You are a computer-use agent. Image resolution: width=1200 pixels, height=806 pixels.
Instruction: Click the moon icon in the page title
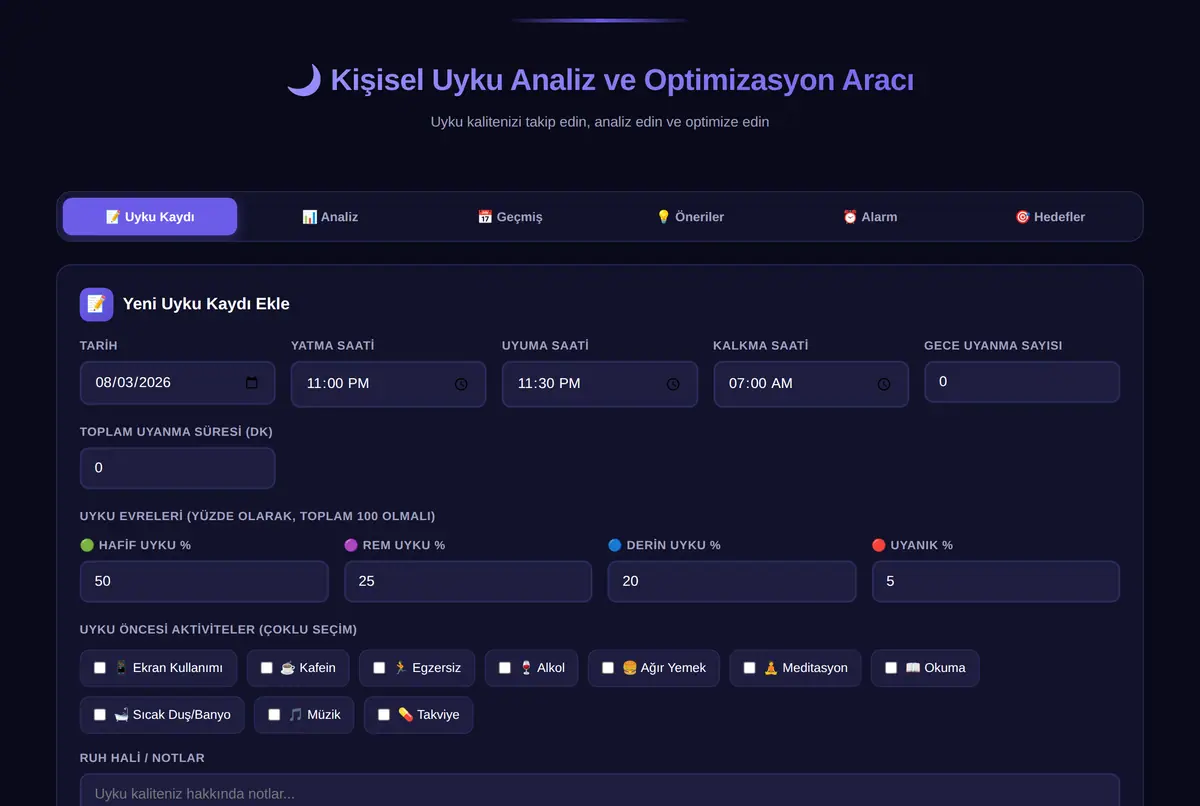[304, 80]
